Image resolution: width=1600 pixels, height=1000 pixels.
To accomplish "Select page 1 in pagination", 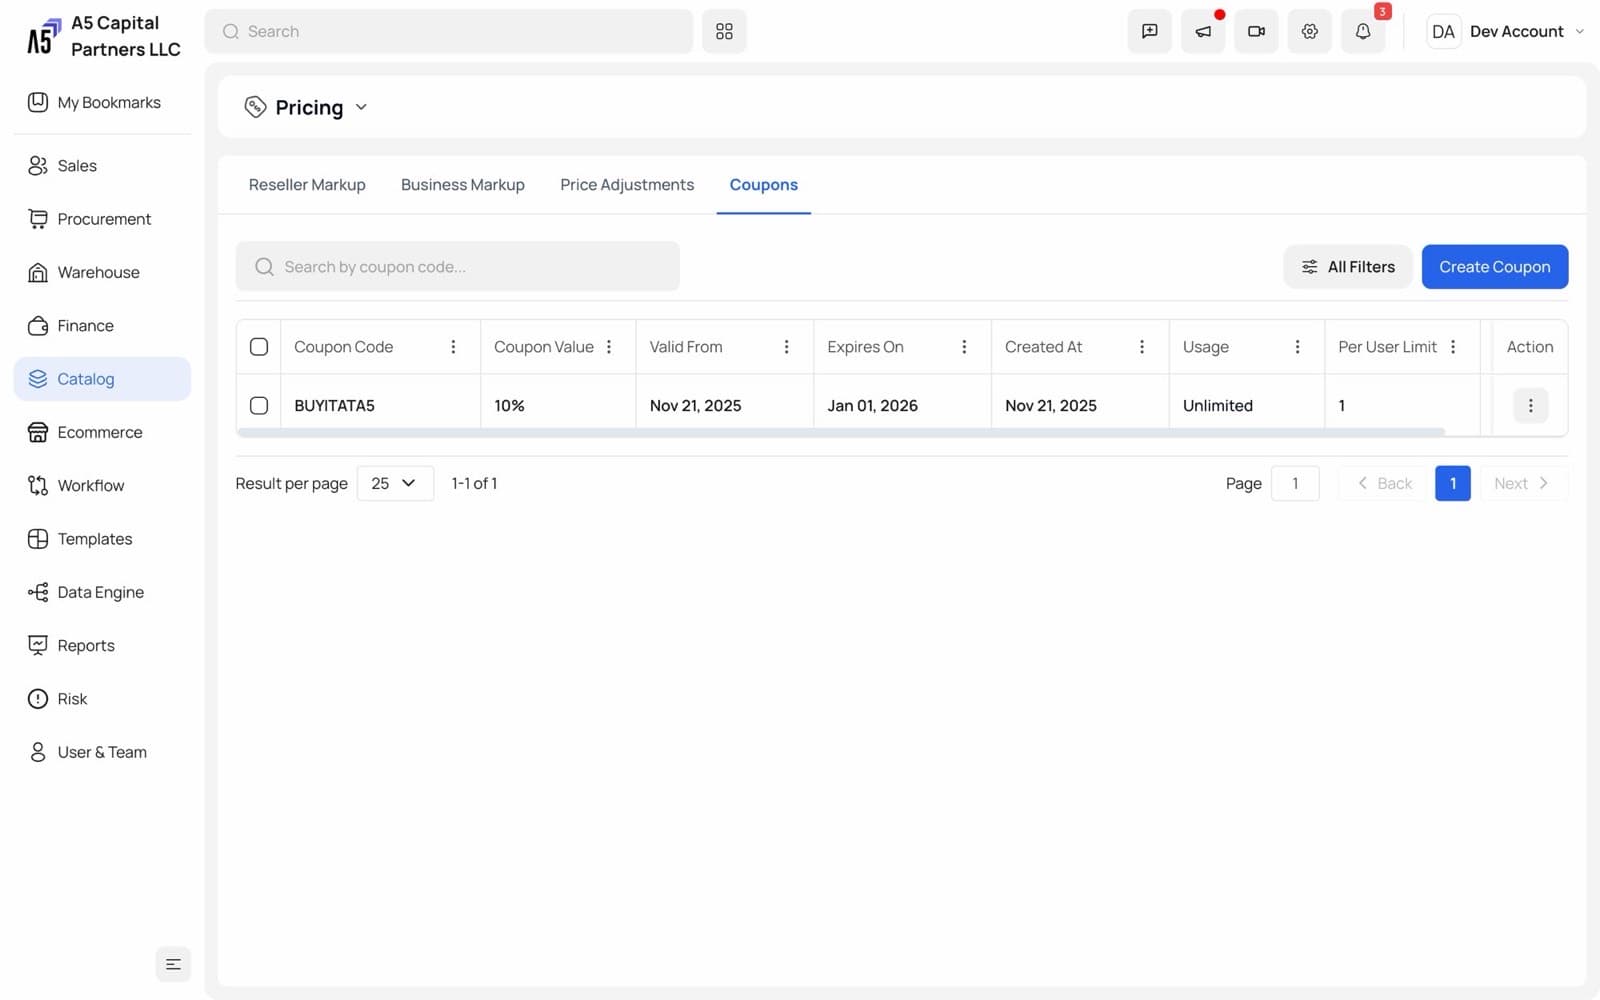I will coord(1453,483).
